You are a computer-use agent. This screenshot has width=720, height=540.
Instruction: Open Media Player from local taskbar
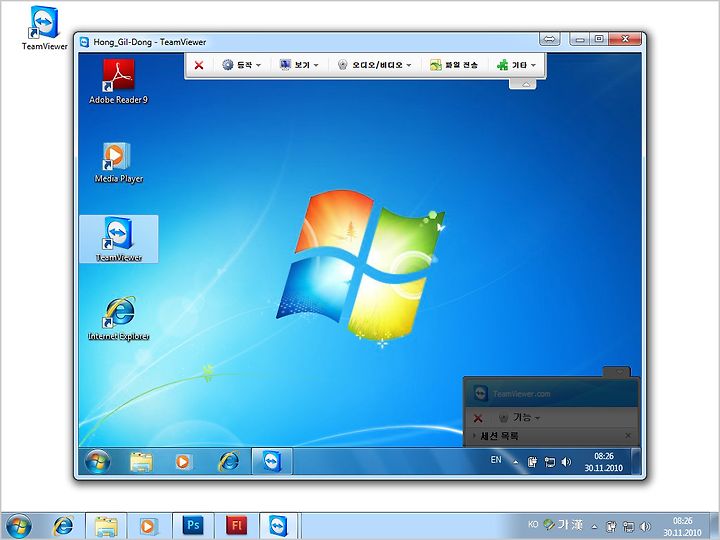[148, 526]
